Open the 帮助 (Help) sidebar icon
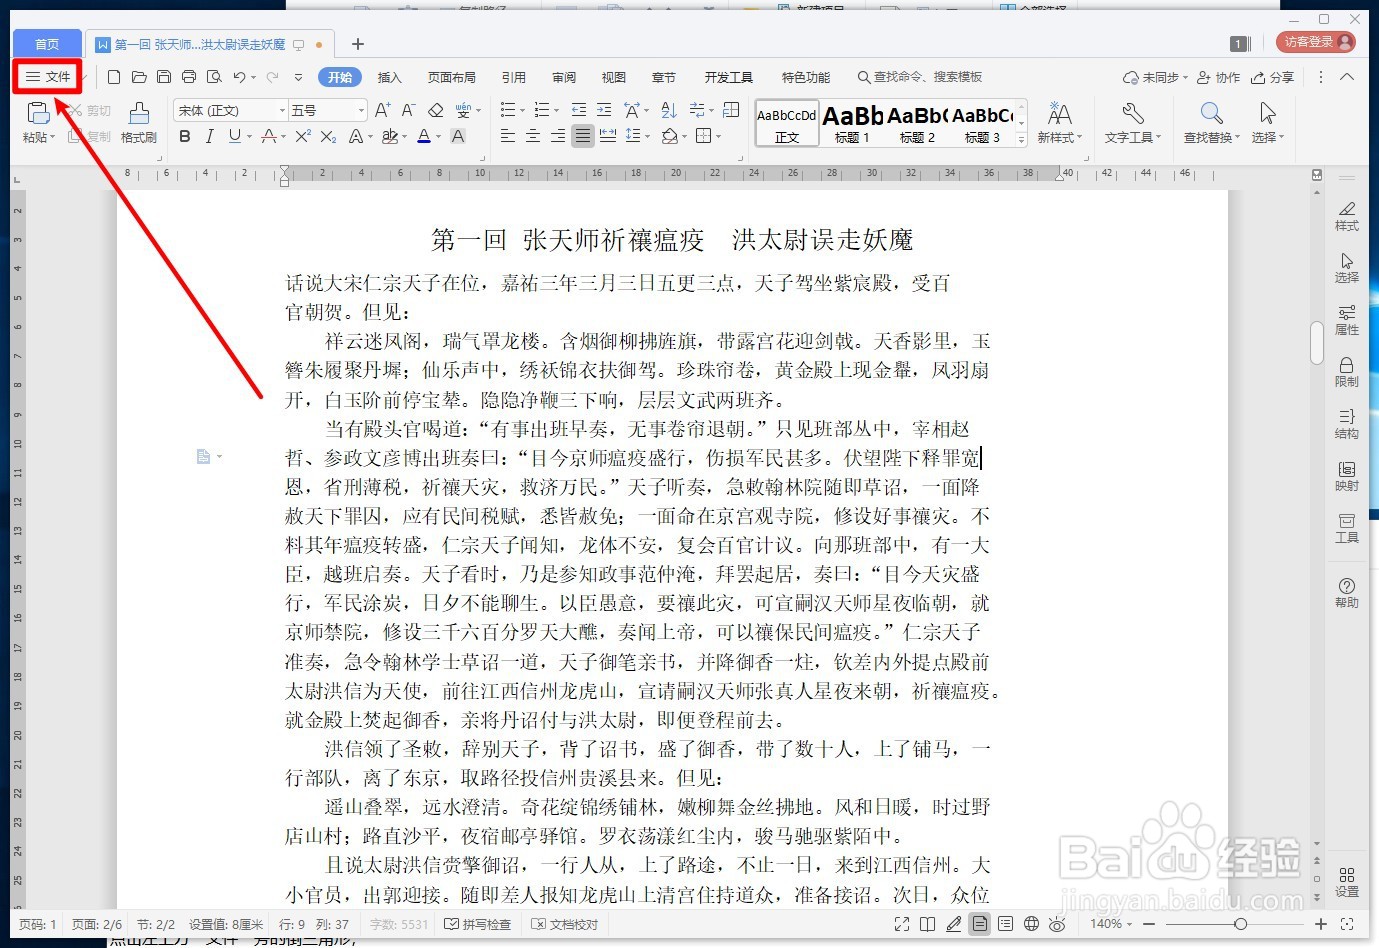 [1346, 592]
